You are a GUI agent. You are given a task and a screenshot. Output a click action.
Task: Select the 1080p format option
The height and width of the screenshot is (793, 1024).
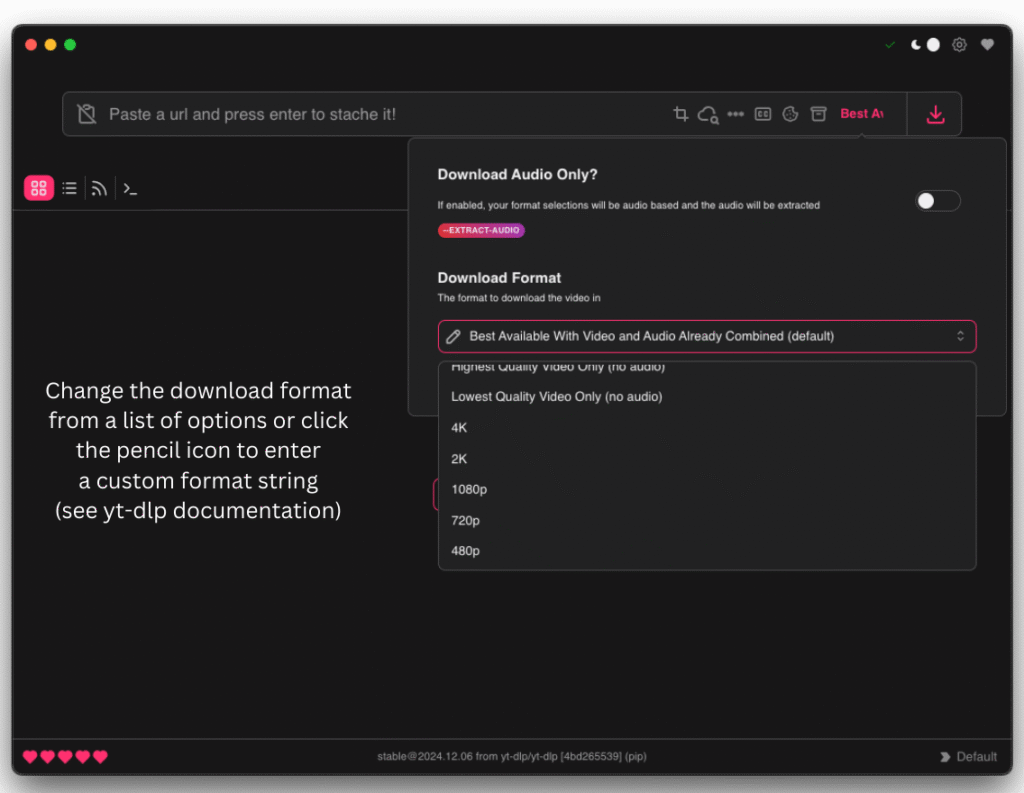pyautogui.click(x=469, y=489)
